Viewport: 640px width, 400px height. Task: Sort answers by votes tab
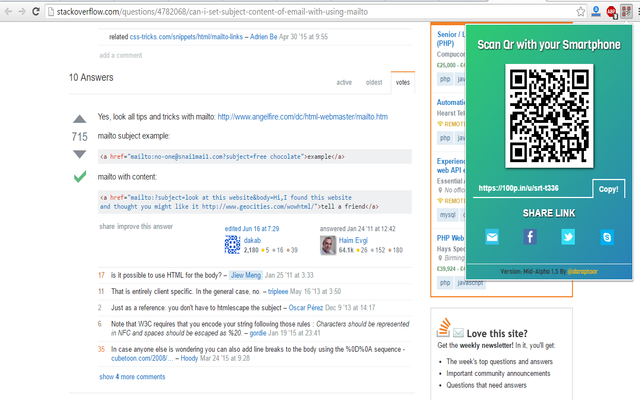coord(402,82)
